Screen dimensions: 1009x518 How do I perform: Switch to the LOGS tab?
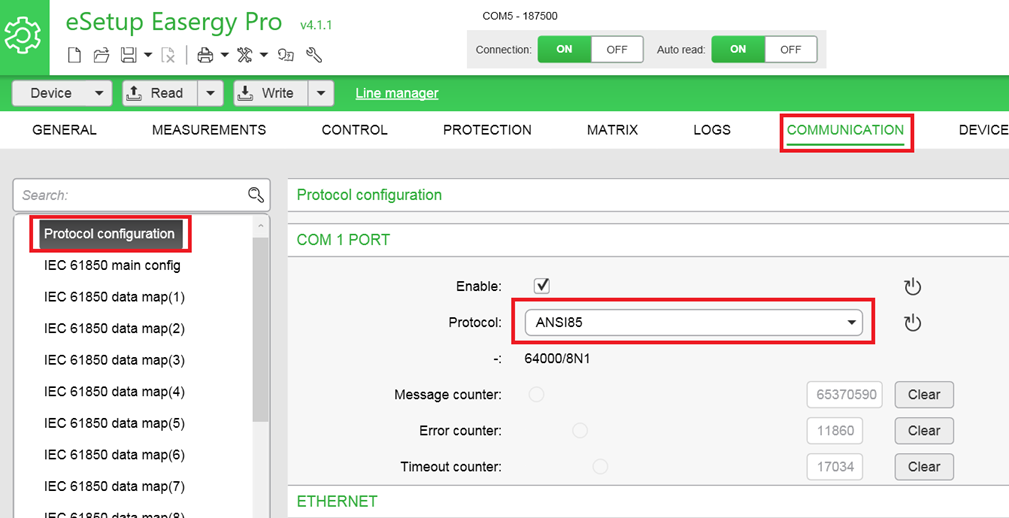712,130
